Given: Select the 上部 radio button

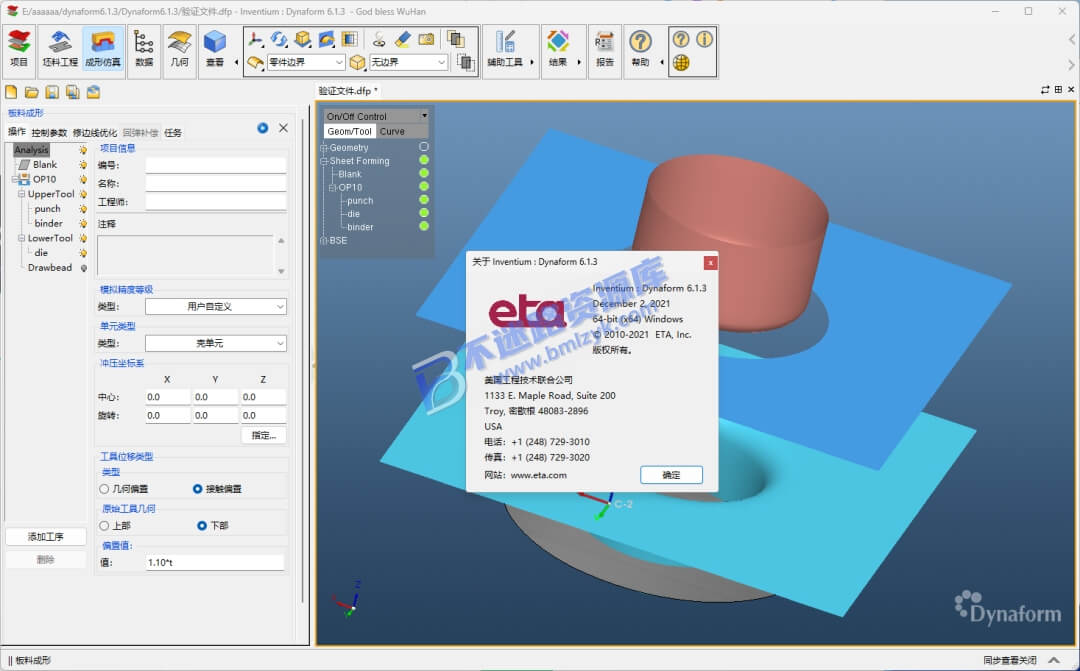Looking at the screenshot, I should point(104,526).
